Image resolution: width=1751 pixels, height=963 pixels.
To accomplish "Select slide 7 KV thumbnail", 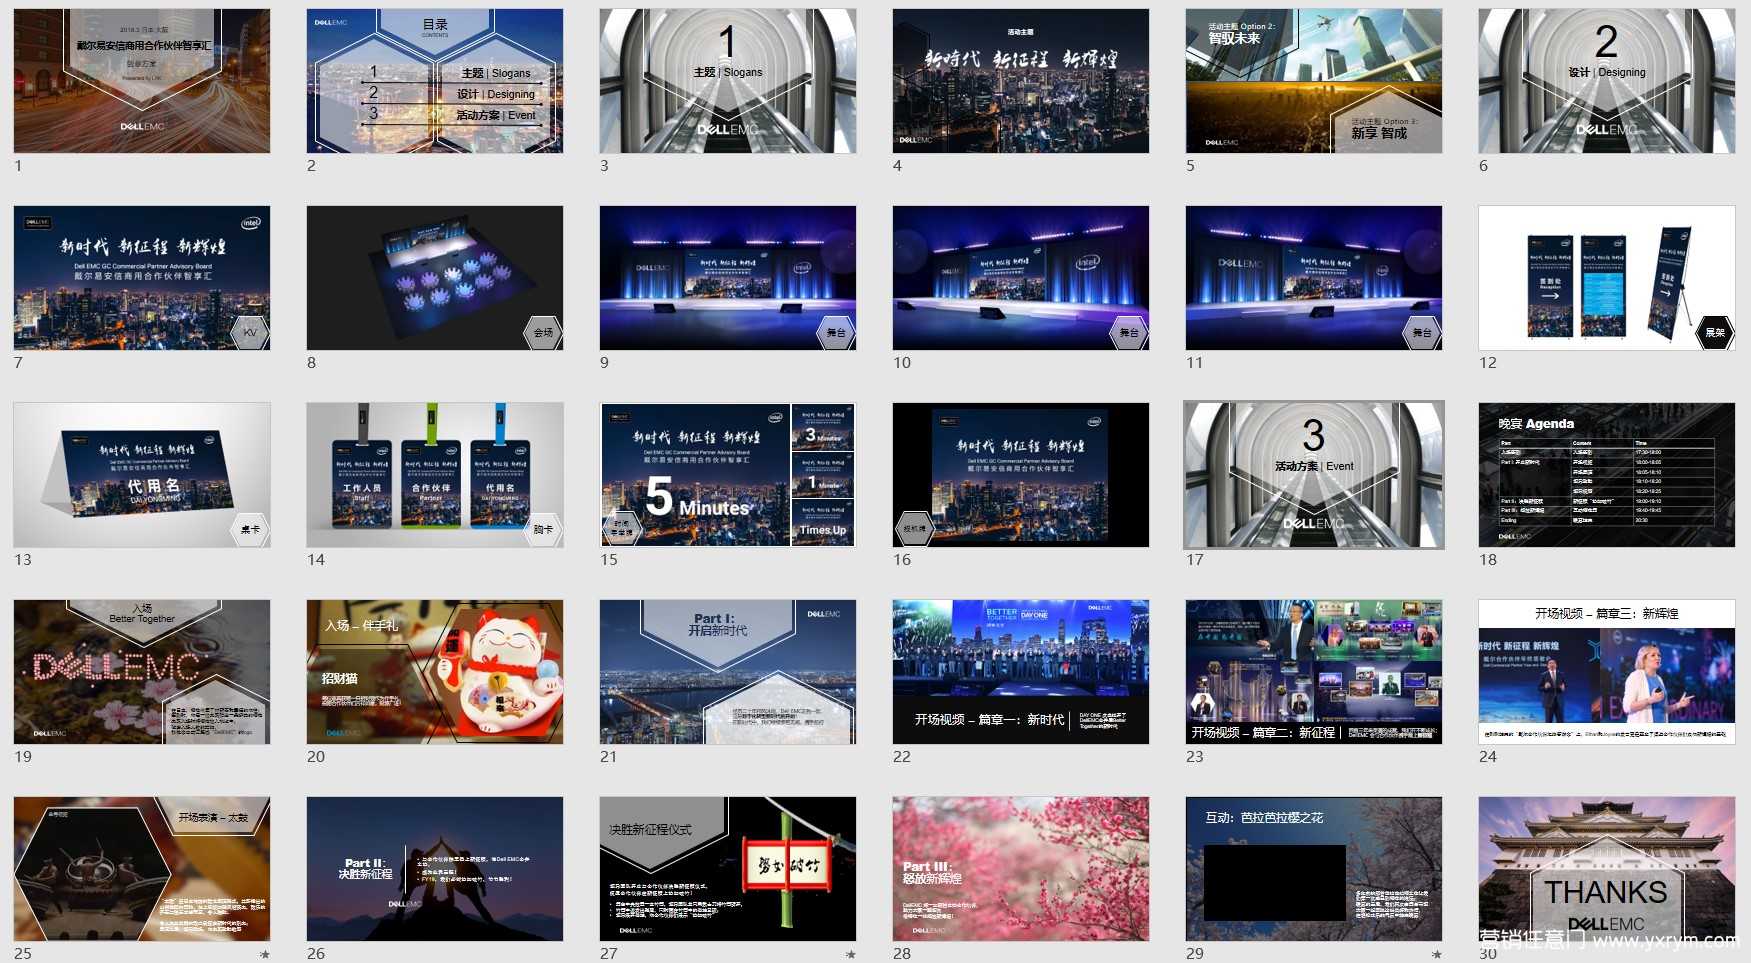I will (142, 278).
